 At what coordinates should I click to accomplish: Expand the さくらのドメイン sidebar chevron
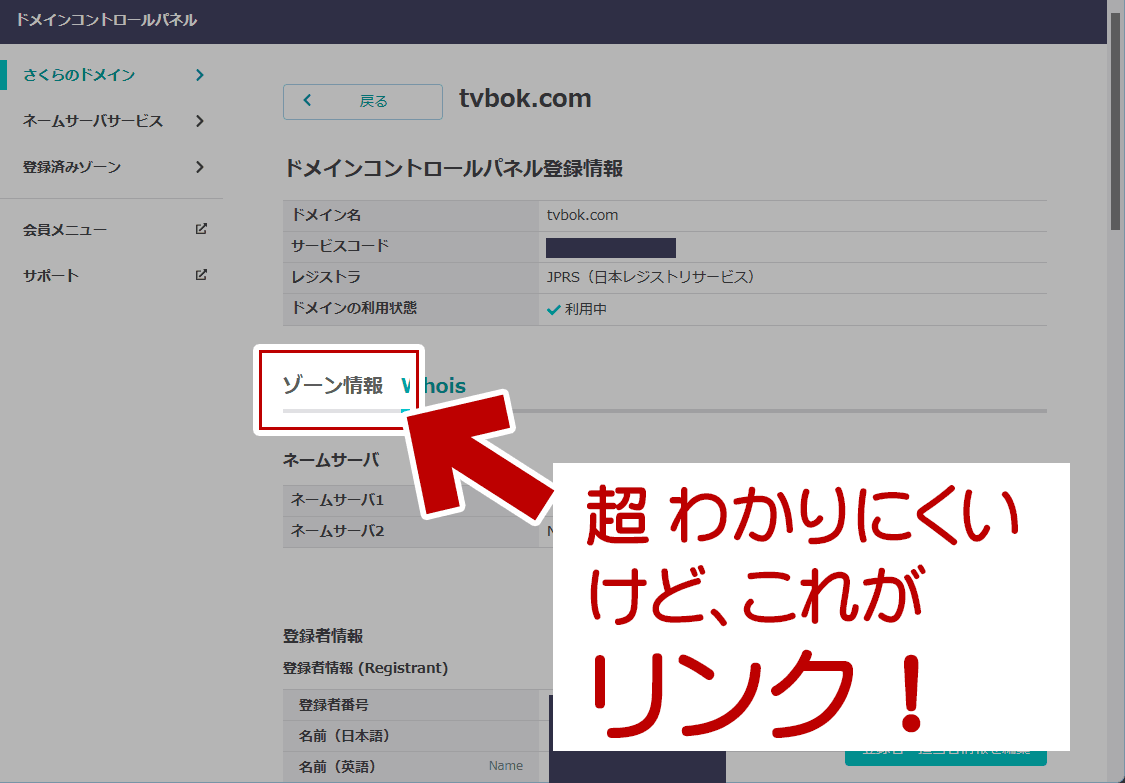point(199,74)
